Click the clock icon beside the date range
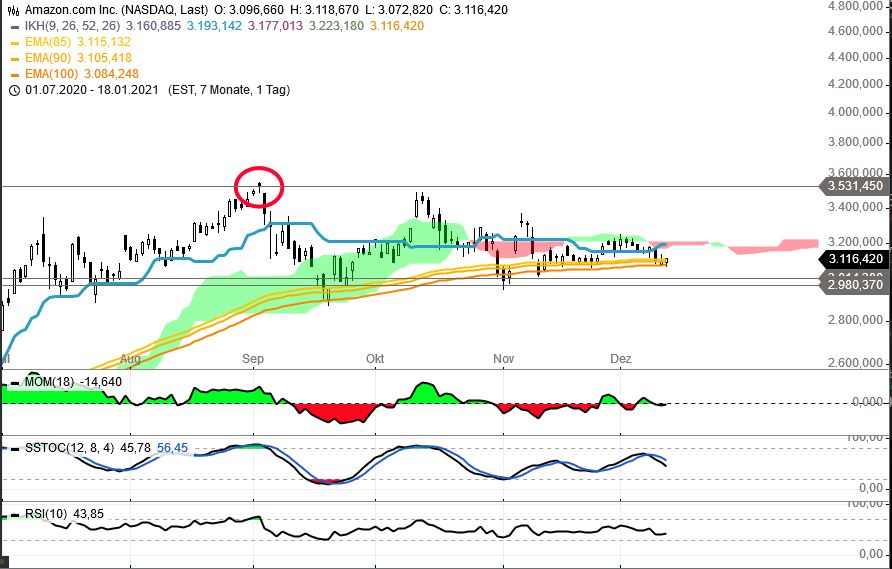892x569 pixels. (15, 90)
